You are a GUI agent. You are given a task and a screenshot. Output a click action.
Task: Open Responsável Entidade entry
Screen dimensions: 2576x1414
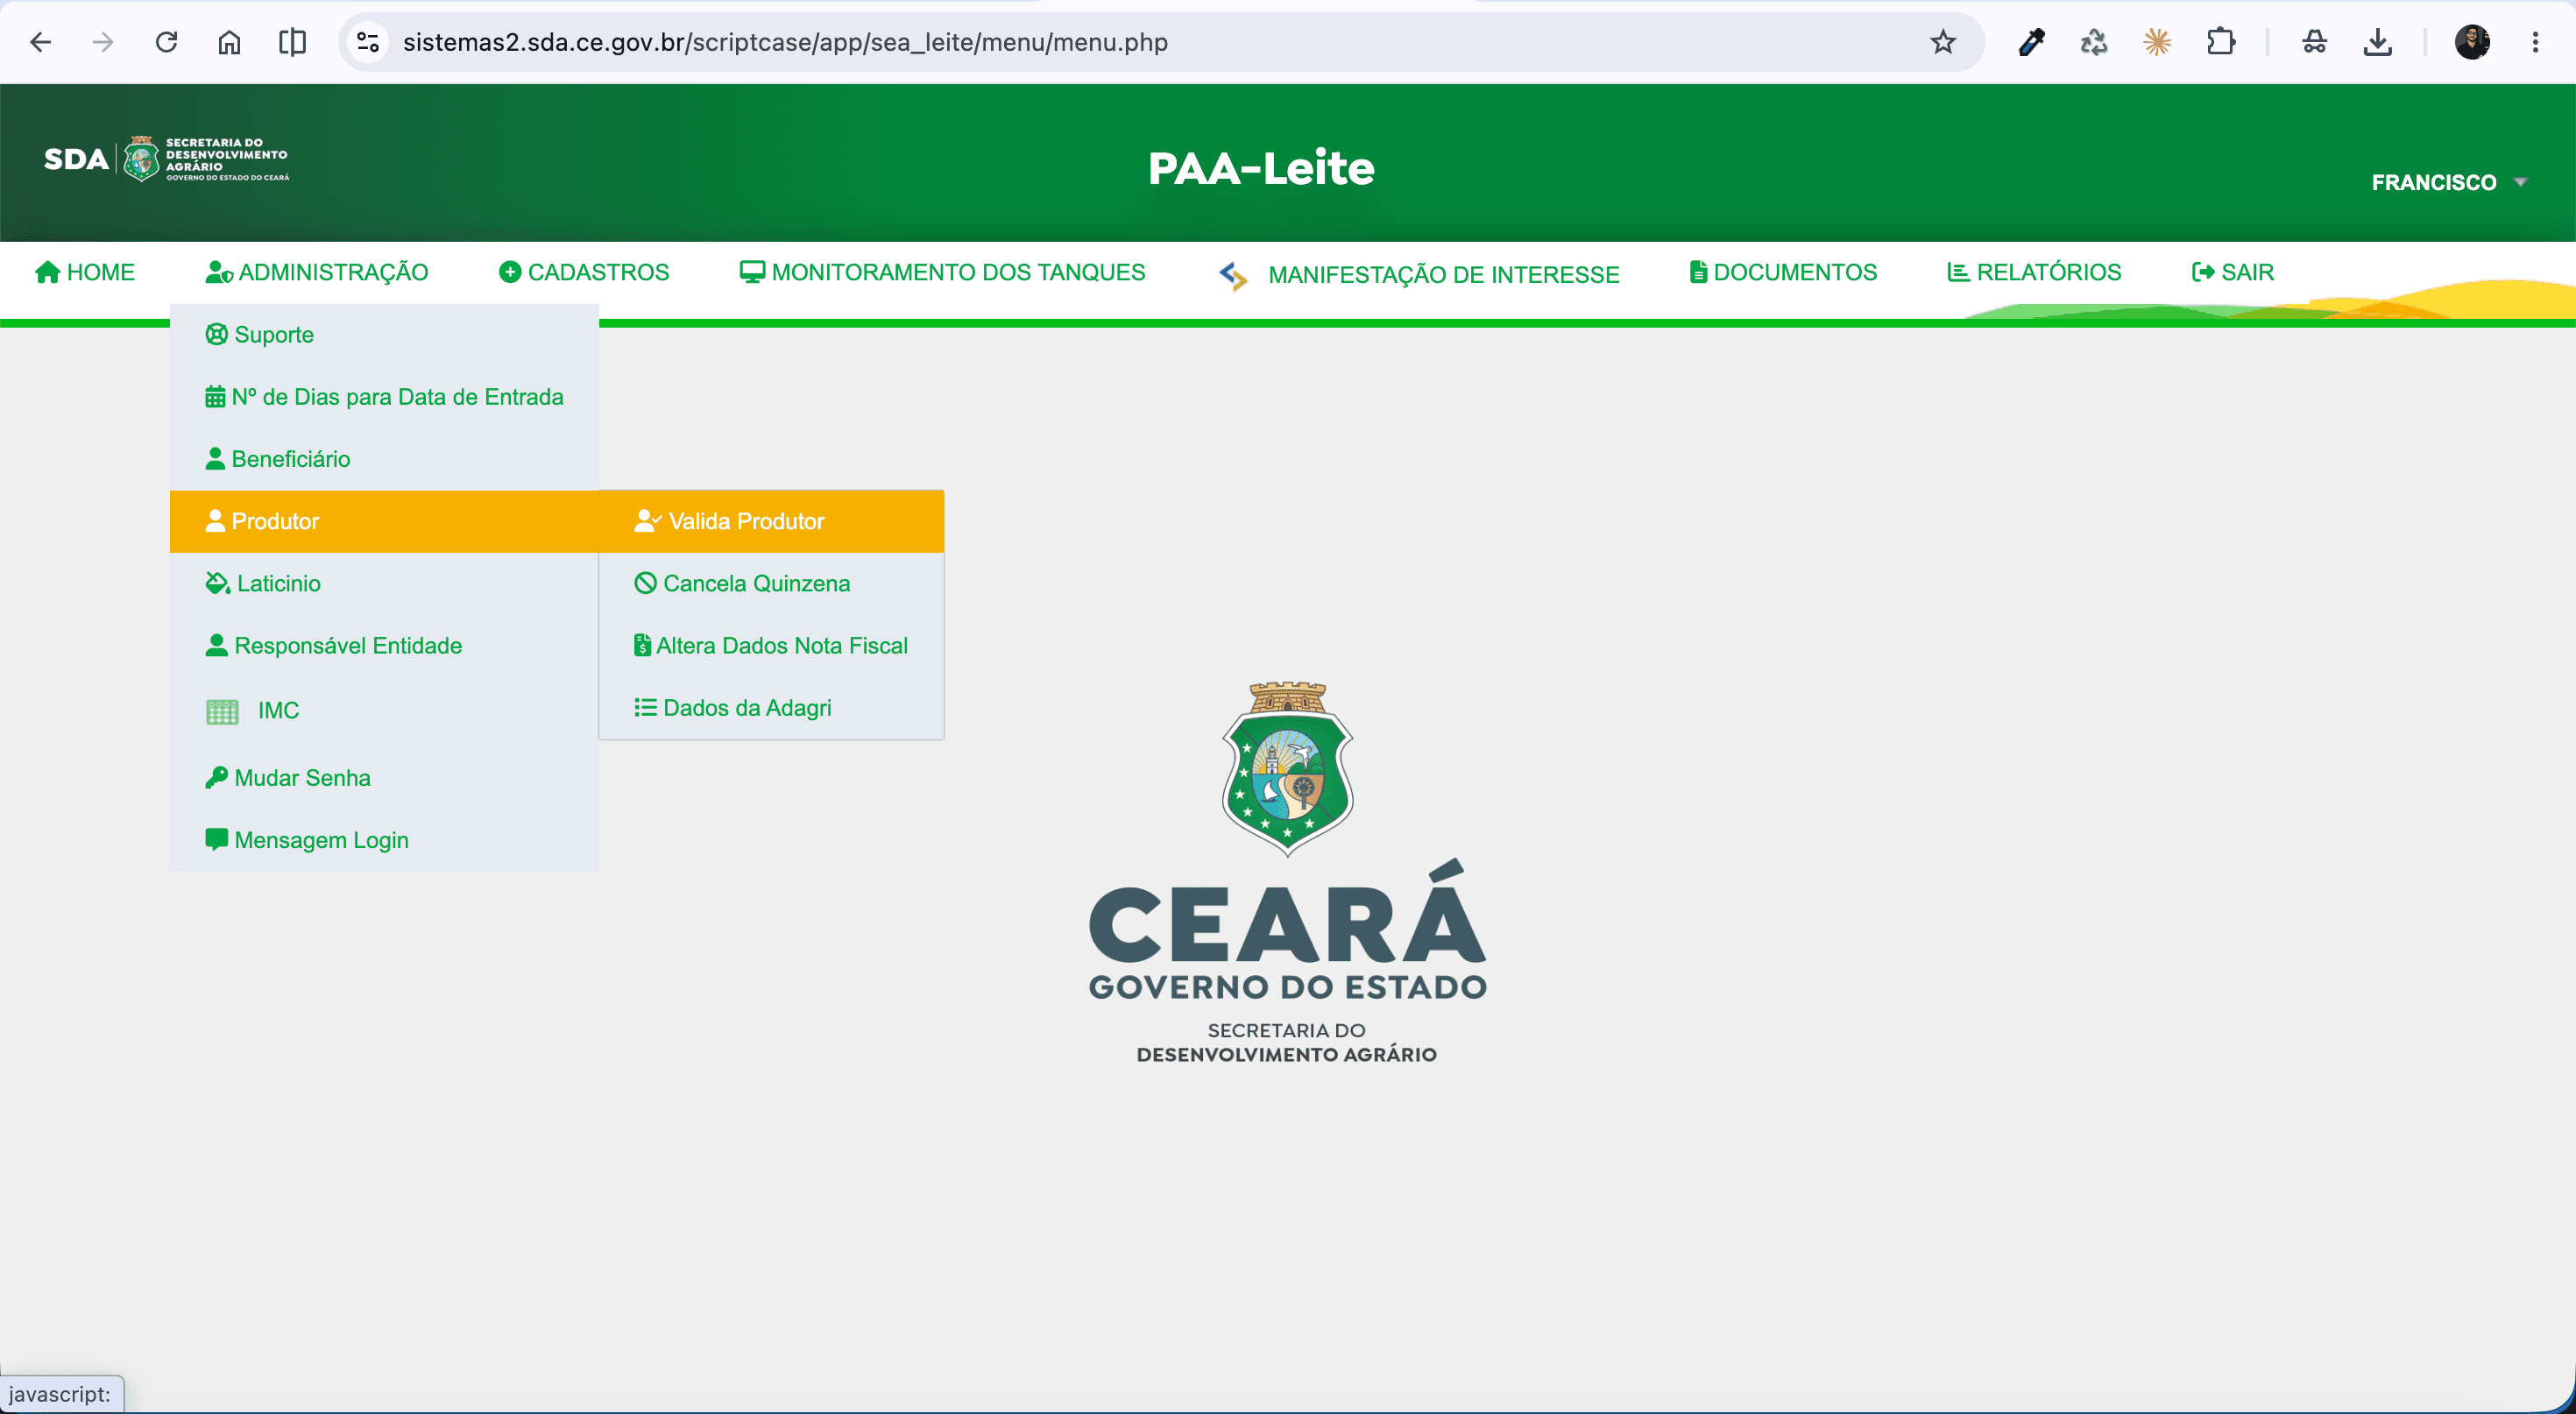coord(384,645)
